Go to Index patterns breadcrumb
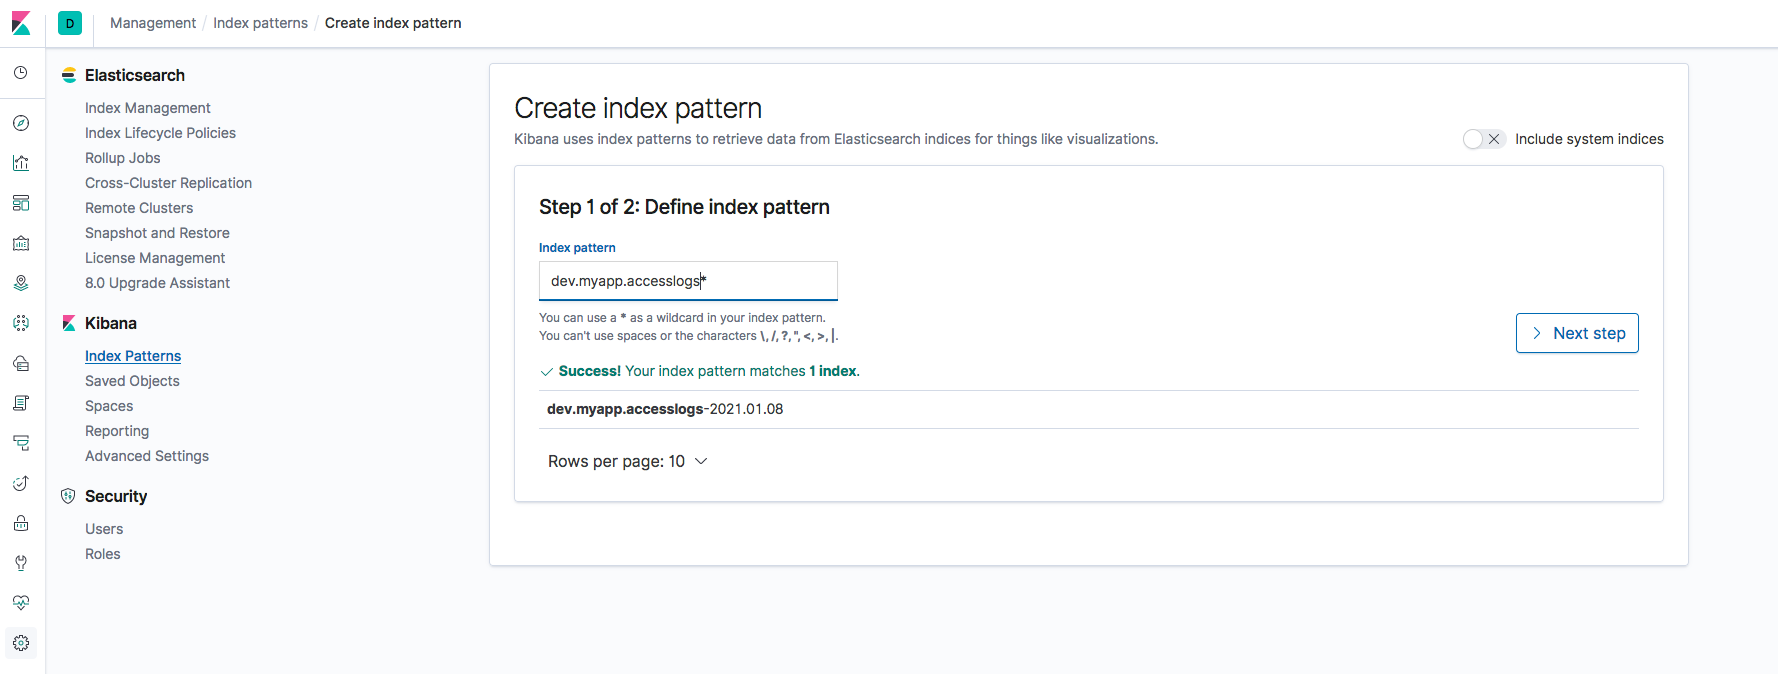The height and width of the screenshot is (674, 1778). coord(260,23)
